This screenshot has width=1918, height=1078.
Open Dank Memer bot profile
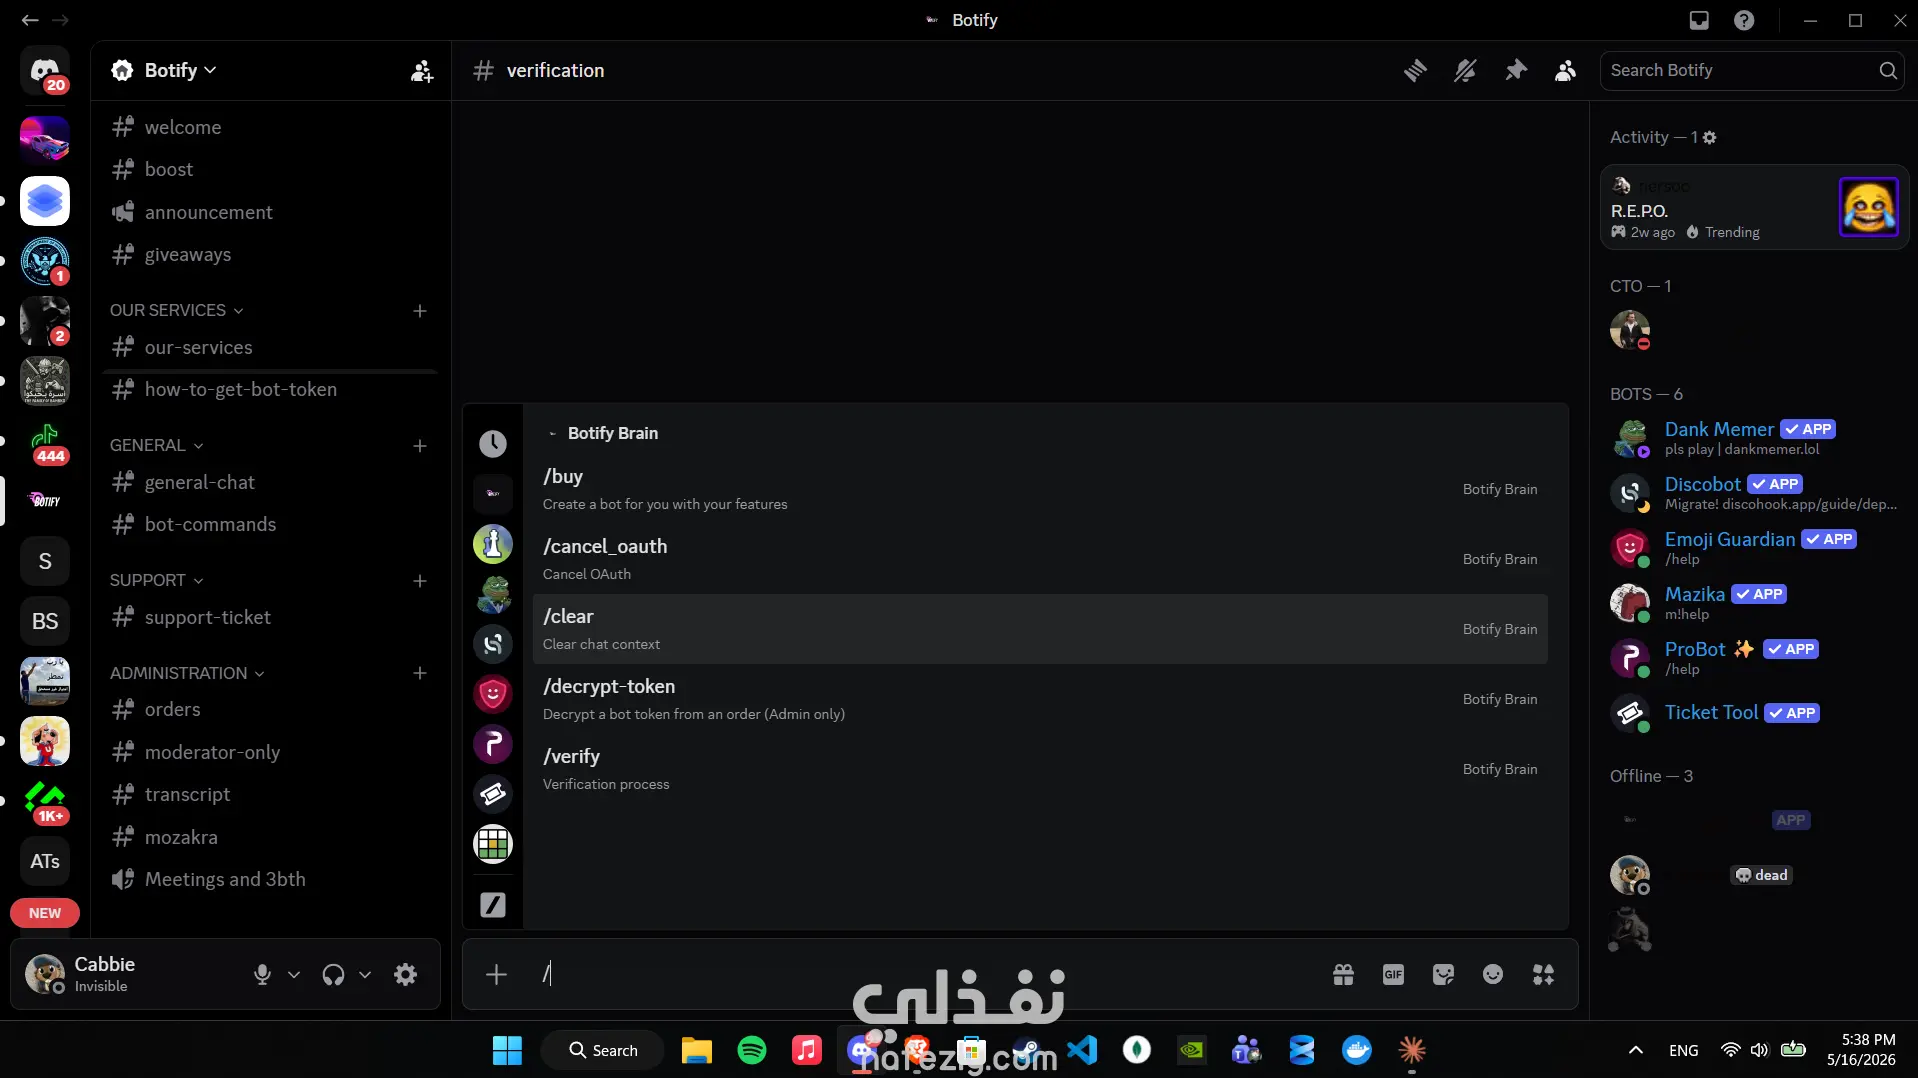click(1755, 438)
